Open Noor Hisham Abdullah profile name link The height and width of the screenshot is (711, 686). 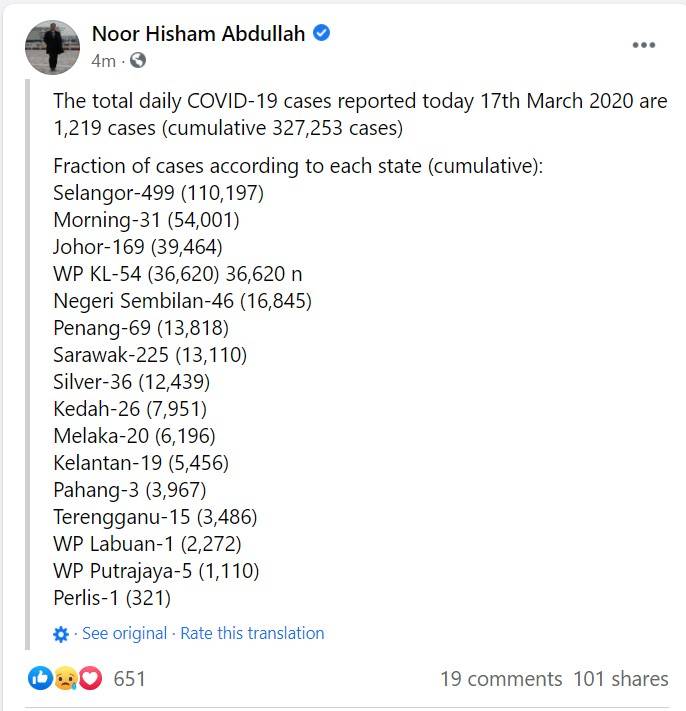tap(199, 34)
